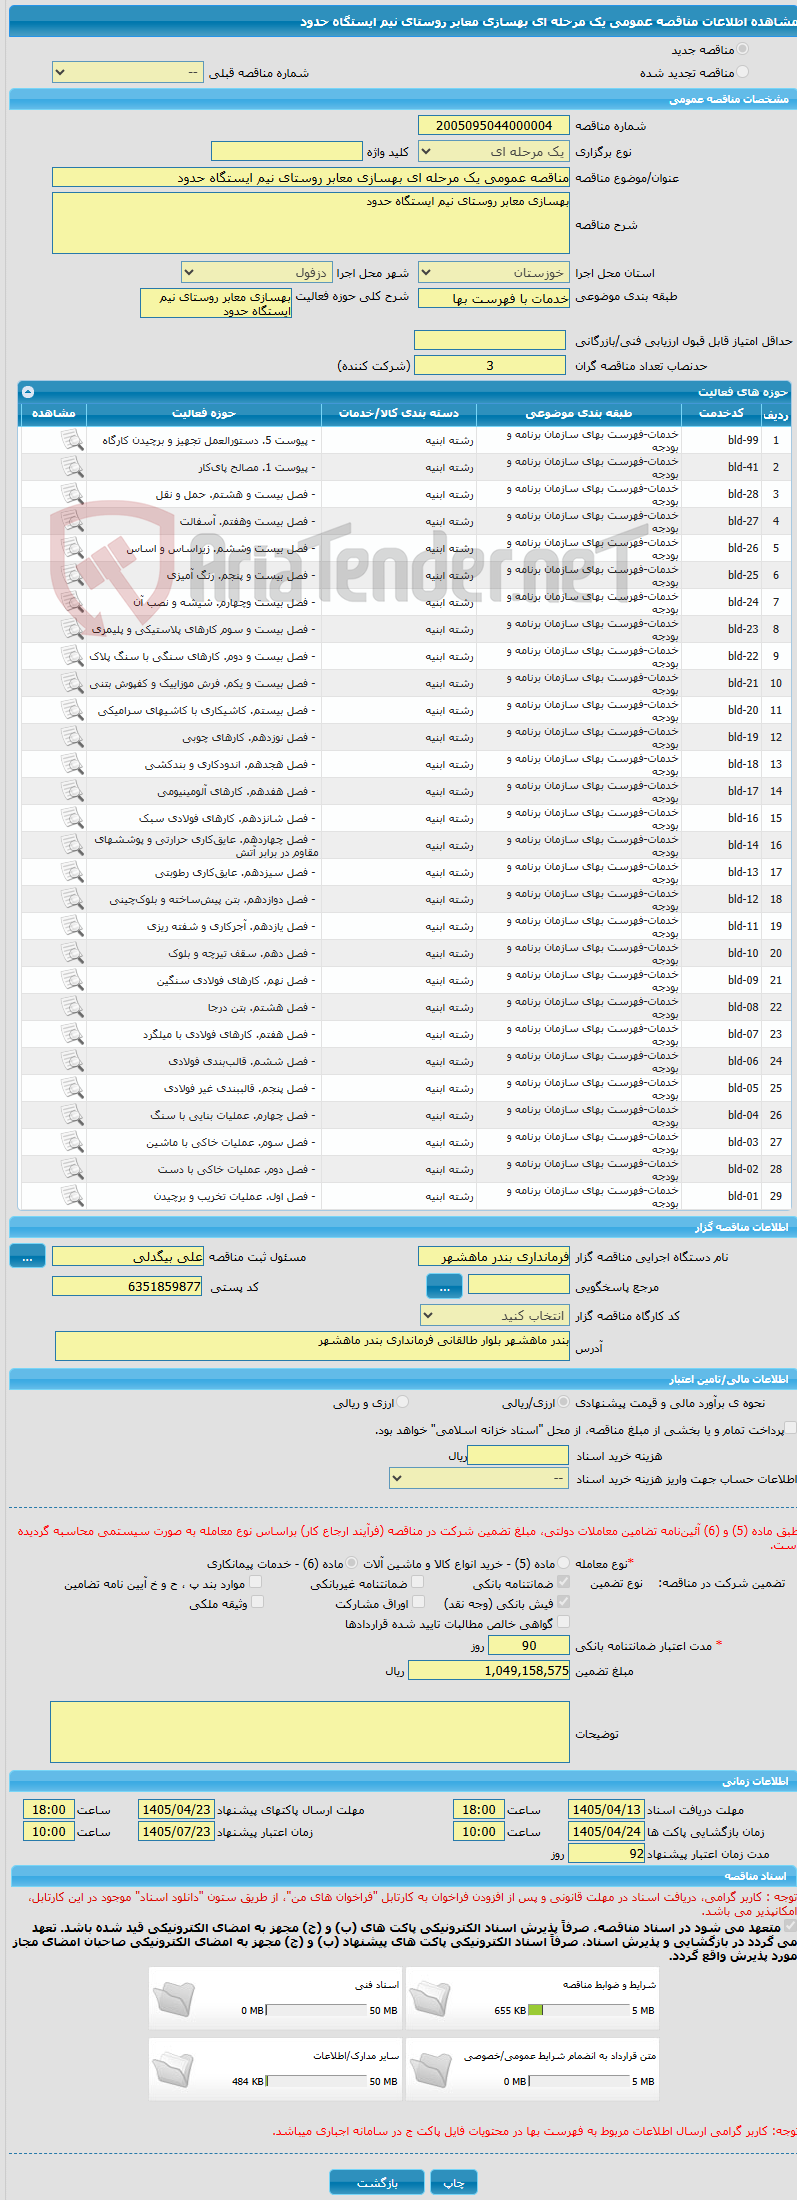Image resolution: width=797 pixels, height=2200 pixels.
Task: Select the مناقصه جدید radio button
Action: 742,49
